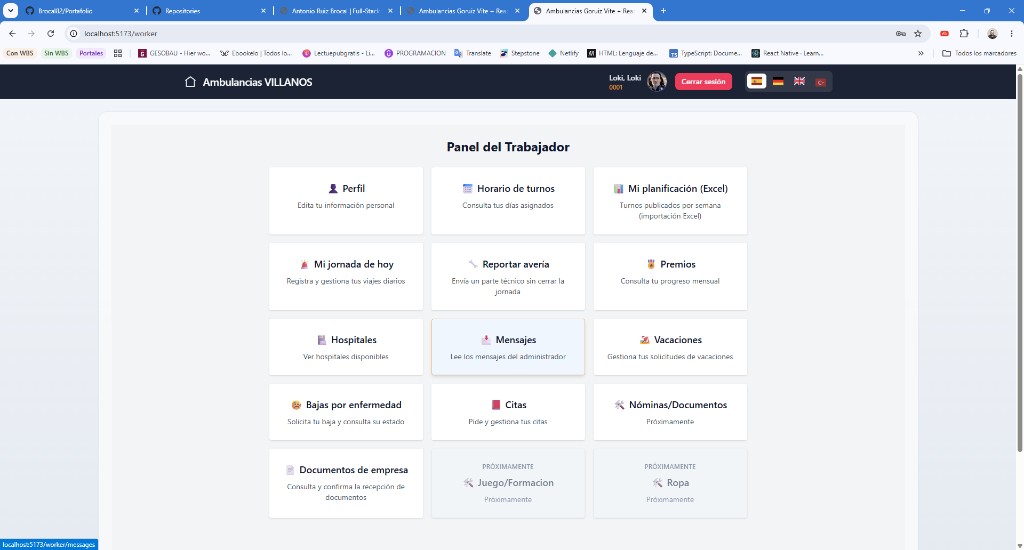Screen dimensions: 1024x550
Task: Switch to the inactive Ambulancias Goruiz Vite tab
Action: (463, 11)
